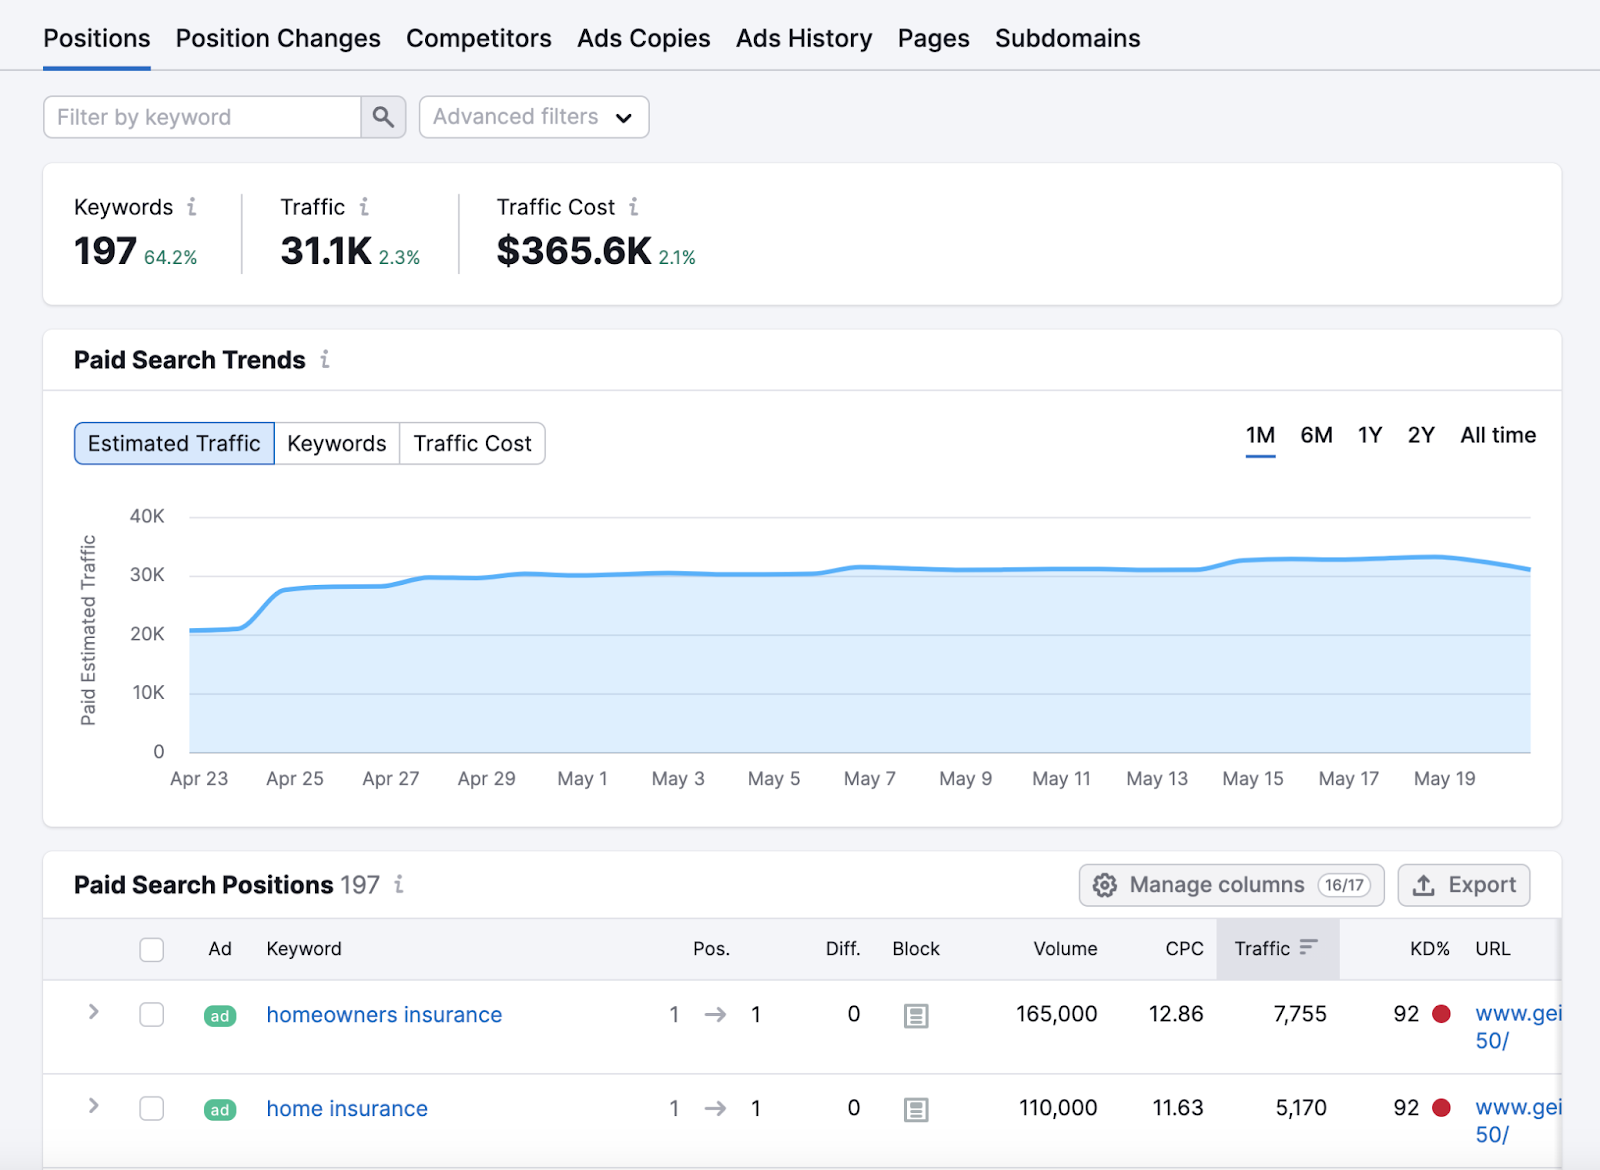The width and height of the screenshot is (1600, 1170).
Task: Toggle the select-all checkbox in table header
Action: click(152, 949)
